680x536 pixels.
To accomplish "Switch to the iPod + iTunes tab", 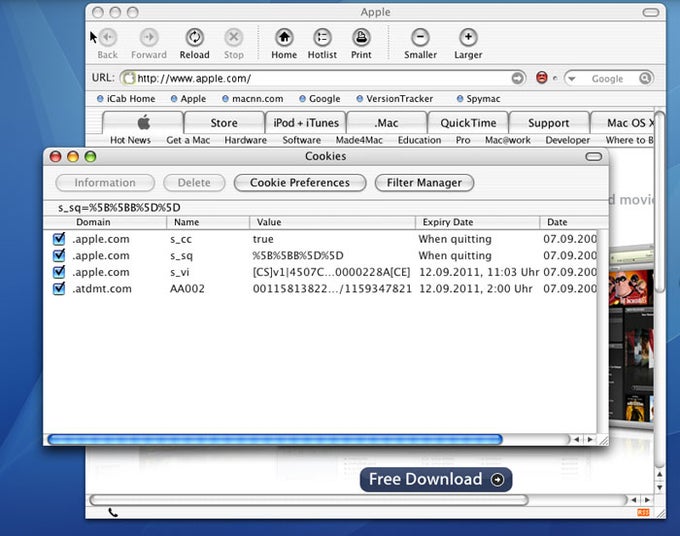I will 306,123.
